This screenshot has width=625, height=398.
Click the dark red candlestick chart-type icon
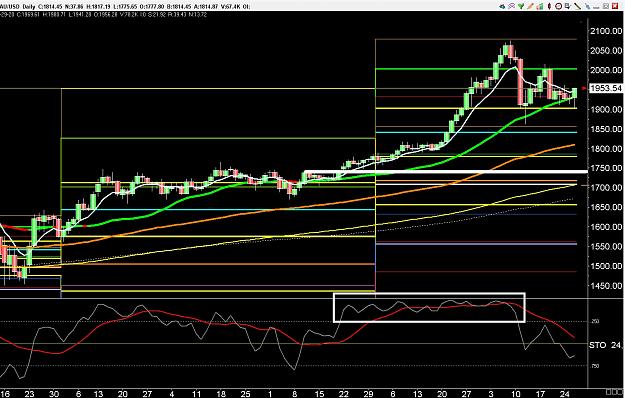tap(549, 6)
